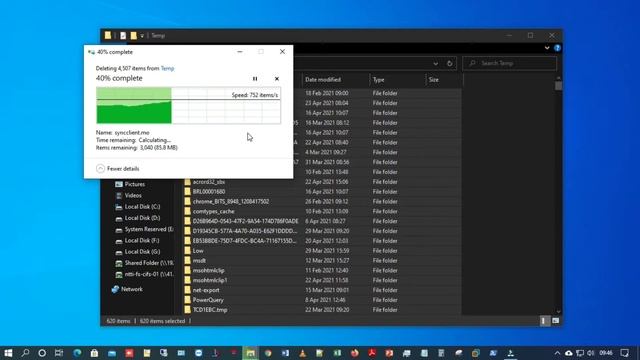640x360 pixels.
Task: Open Local Disk (D:) in the sidebar
Action: pos(142,218)
